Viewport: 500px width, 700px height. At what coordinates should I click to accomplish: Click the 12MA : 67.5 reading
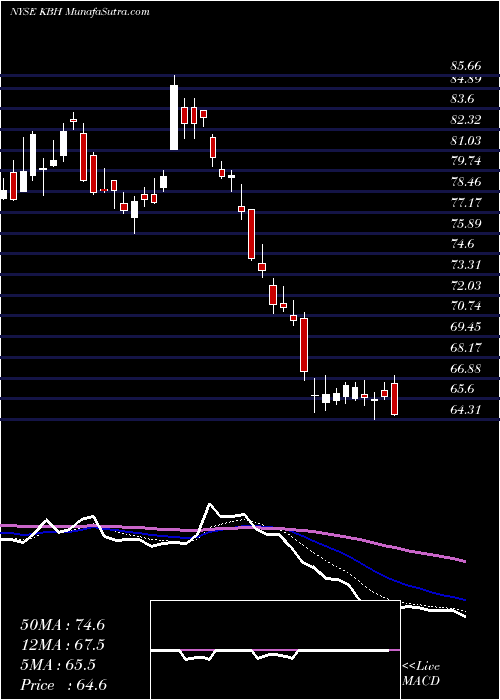[x=62, y=645]
